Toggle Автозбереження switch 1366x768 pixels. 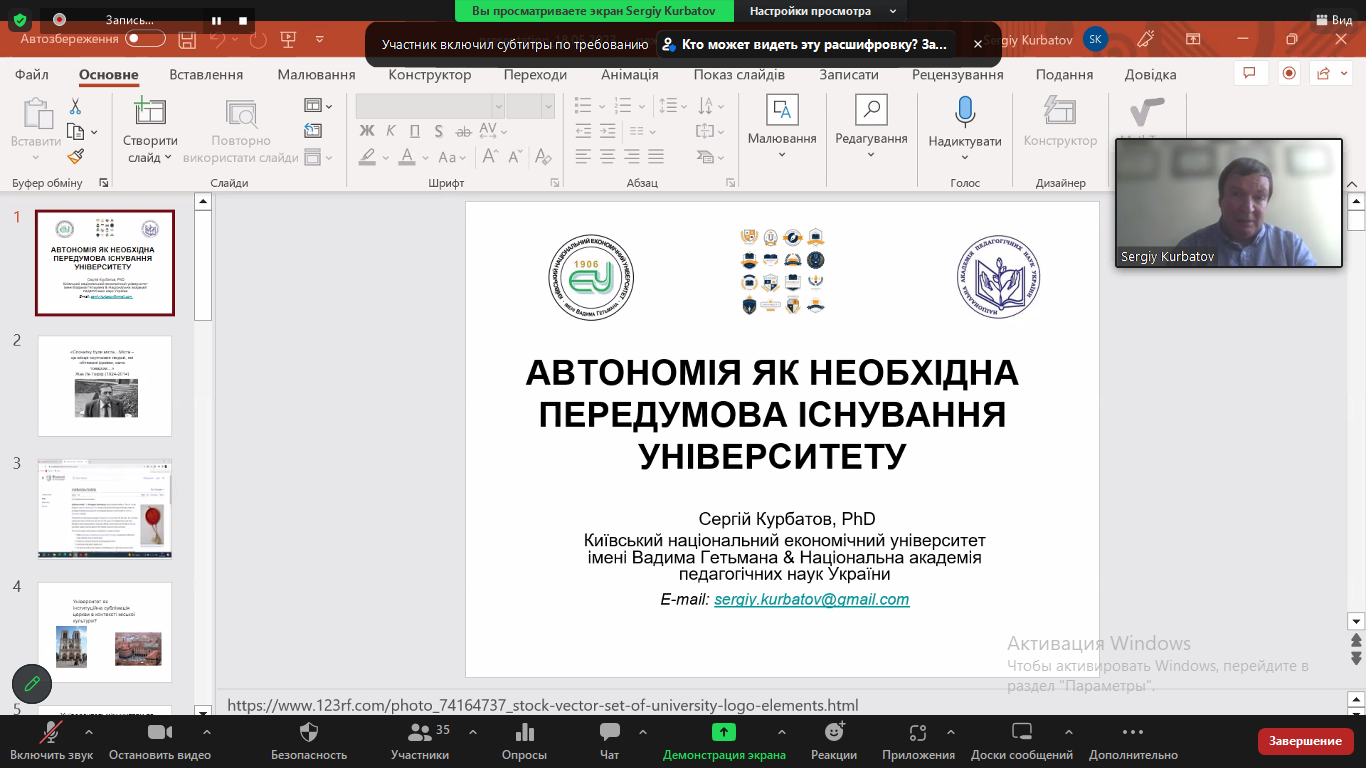click(x=145, y=39)
